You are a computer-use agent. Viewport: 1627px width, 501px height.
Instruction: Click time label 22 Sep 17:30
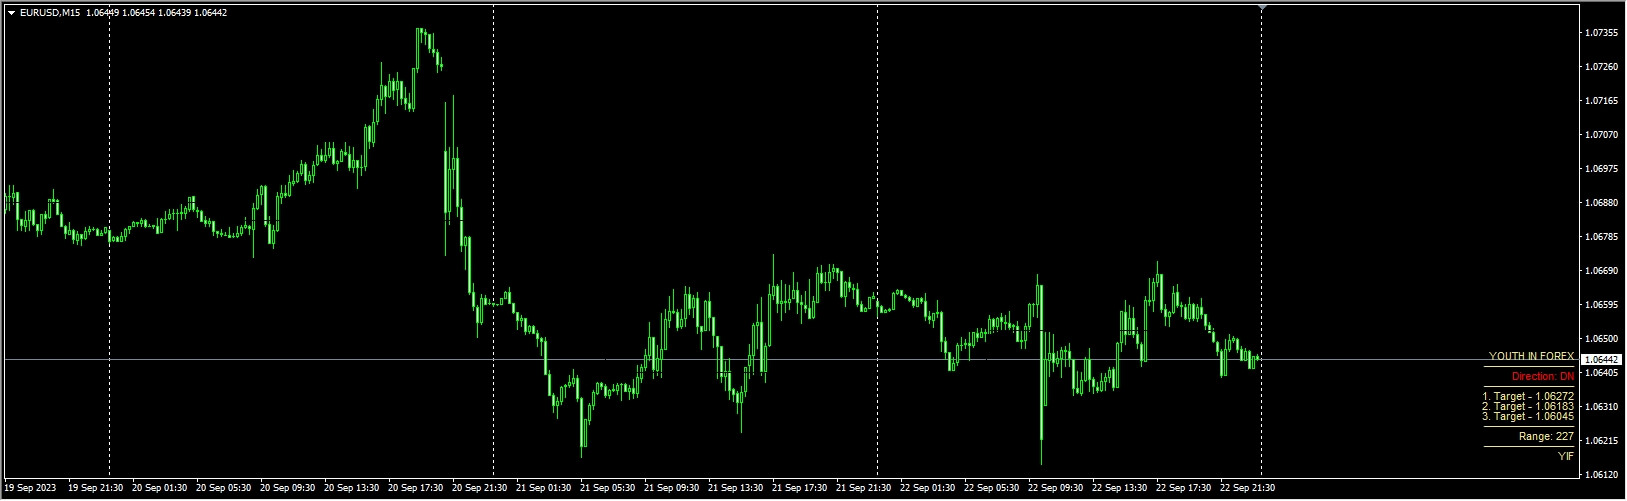[x=1184, y=489]
